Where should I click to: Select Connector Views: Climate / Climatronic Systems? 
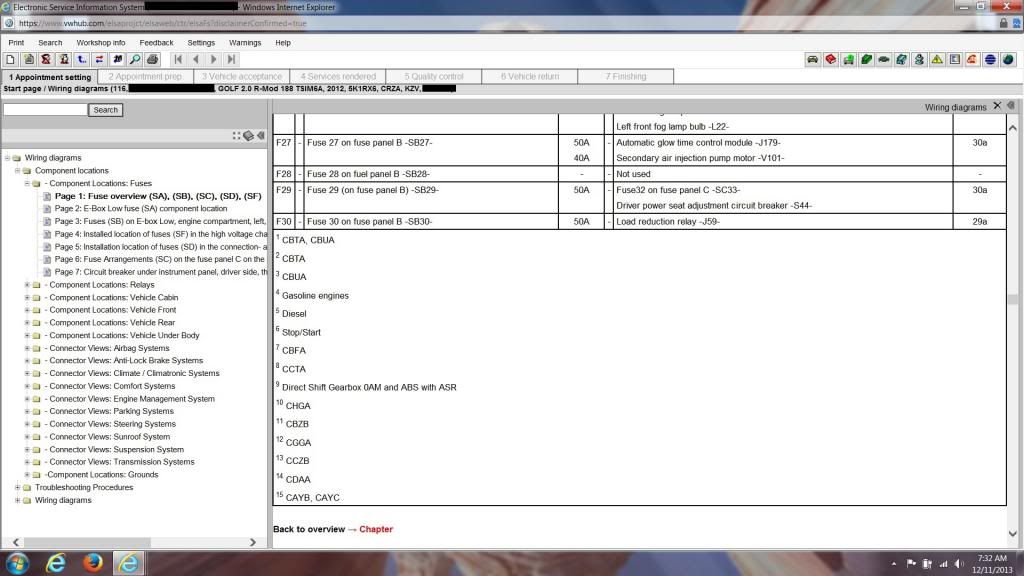tap(135, 374)
